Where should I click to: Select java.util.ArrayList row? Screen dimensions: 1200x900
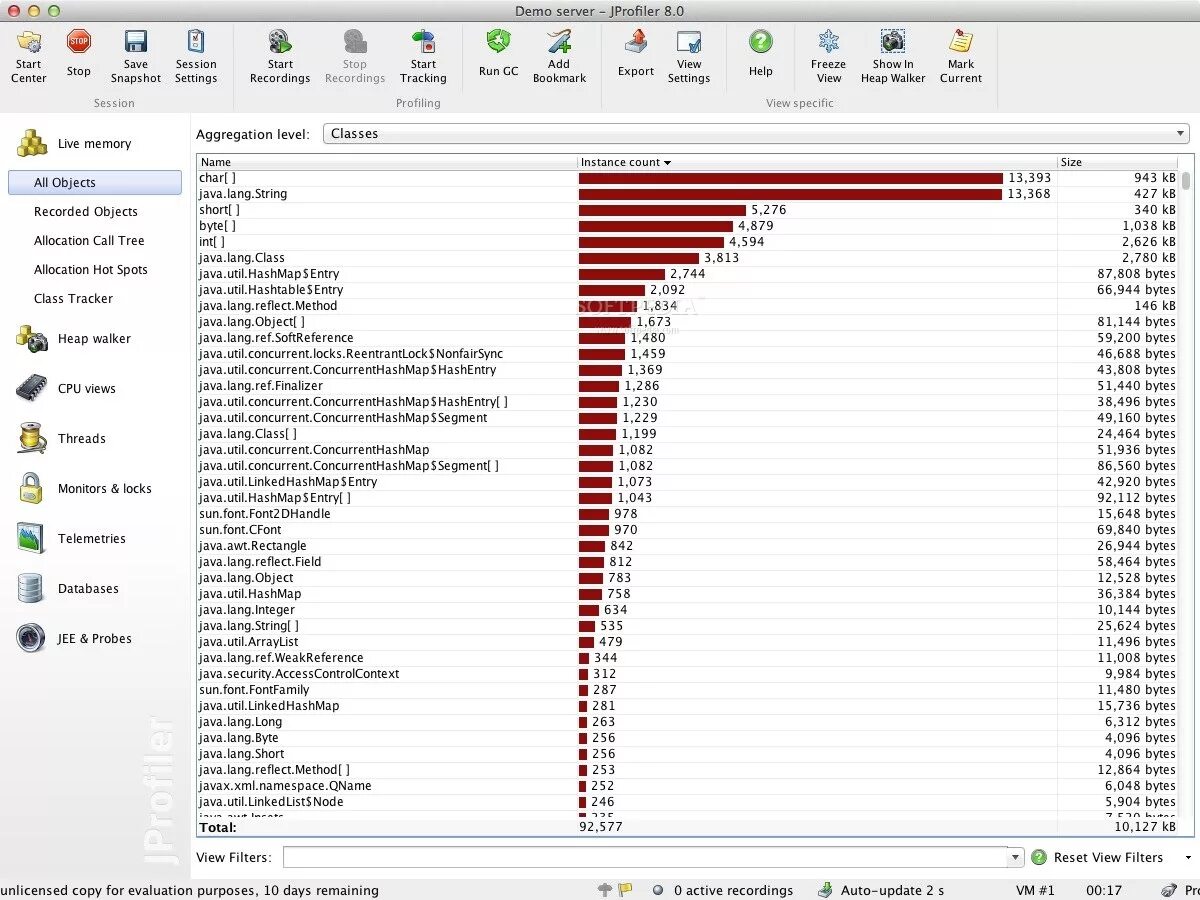pyautogui.click(x=688, y=642)
